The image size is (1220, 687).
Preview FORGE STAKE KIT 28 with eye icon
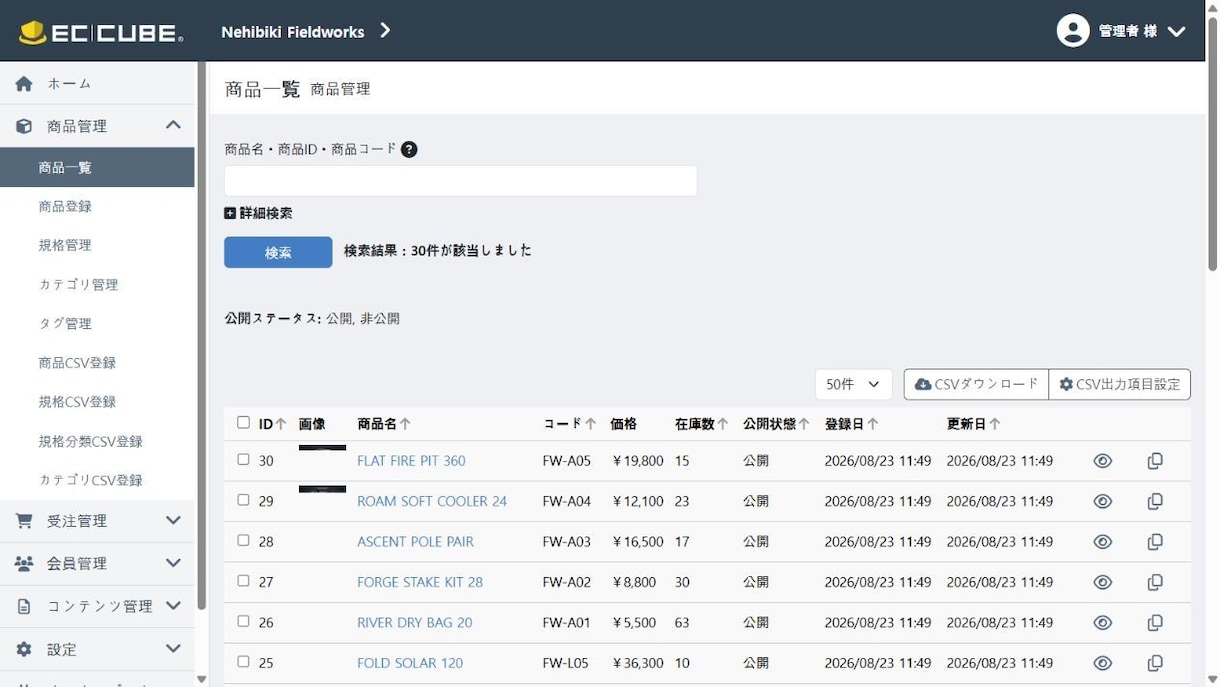tap(1103, 582)
